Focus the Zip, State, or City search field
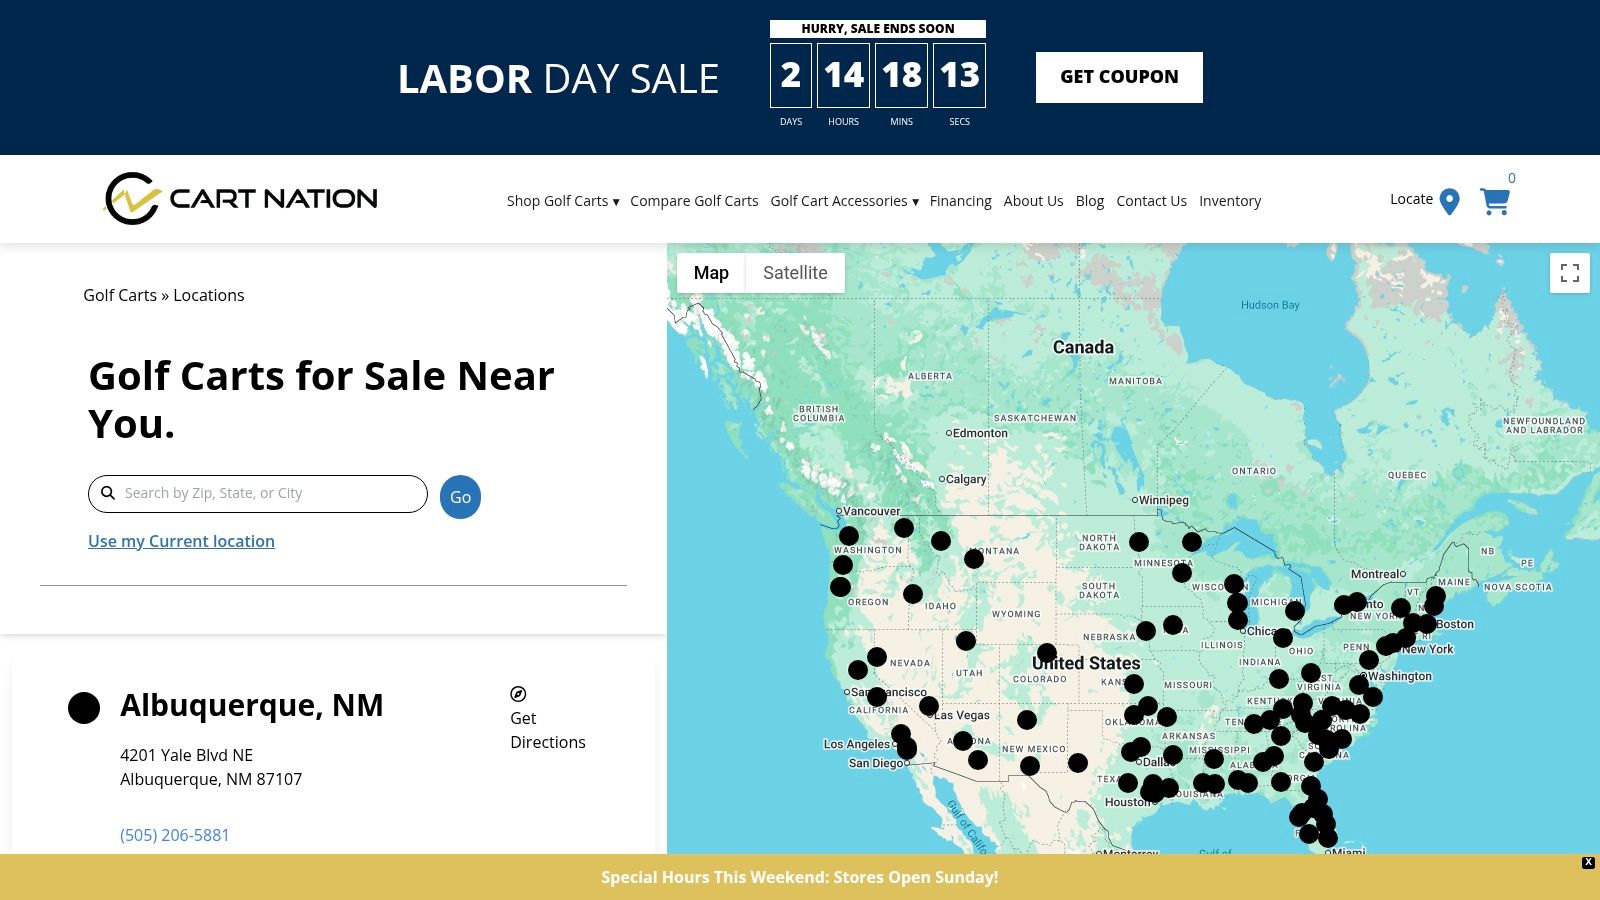 click(270, 493)
